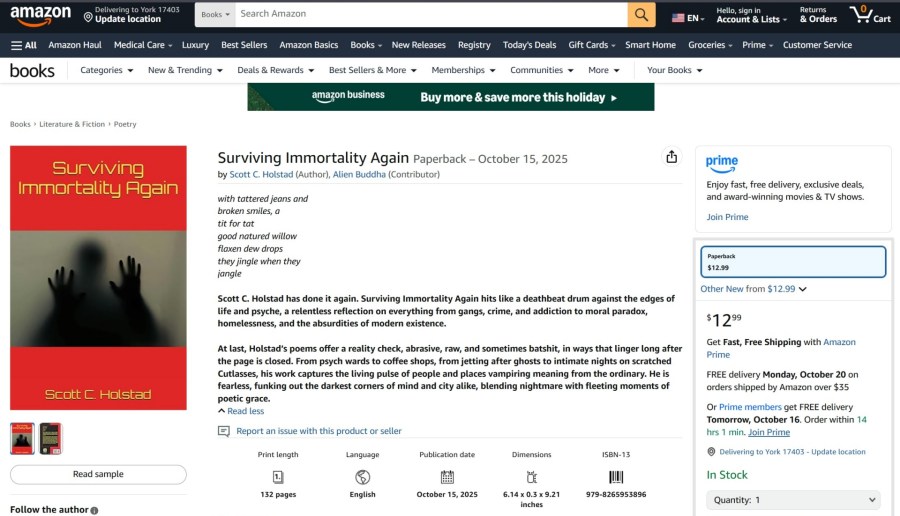Click into the Search Amazon field
Image resolution: width=900 pixels, height=516 pixels.
tap(430, 15)
